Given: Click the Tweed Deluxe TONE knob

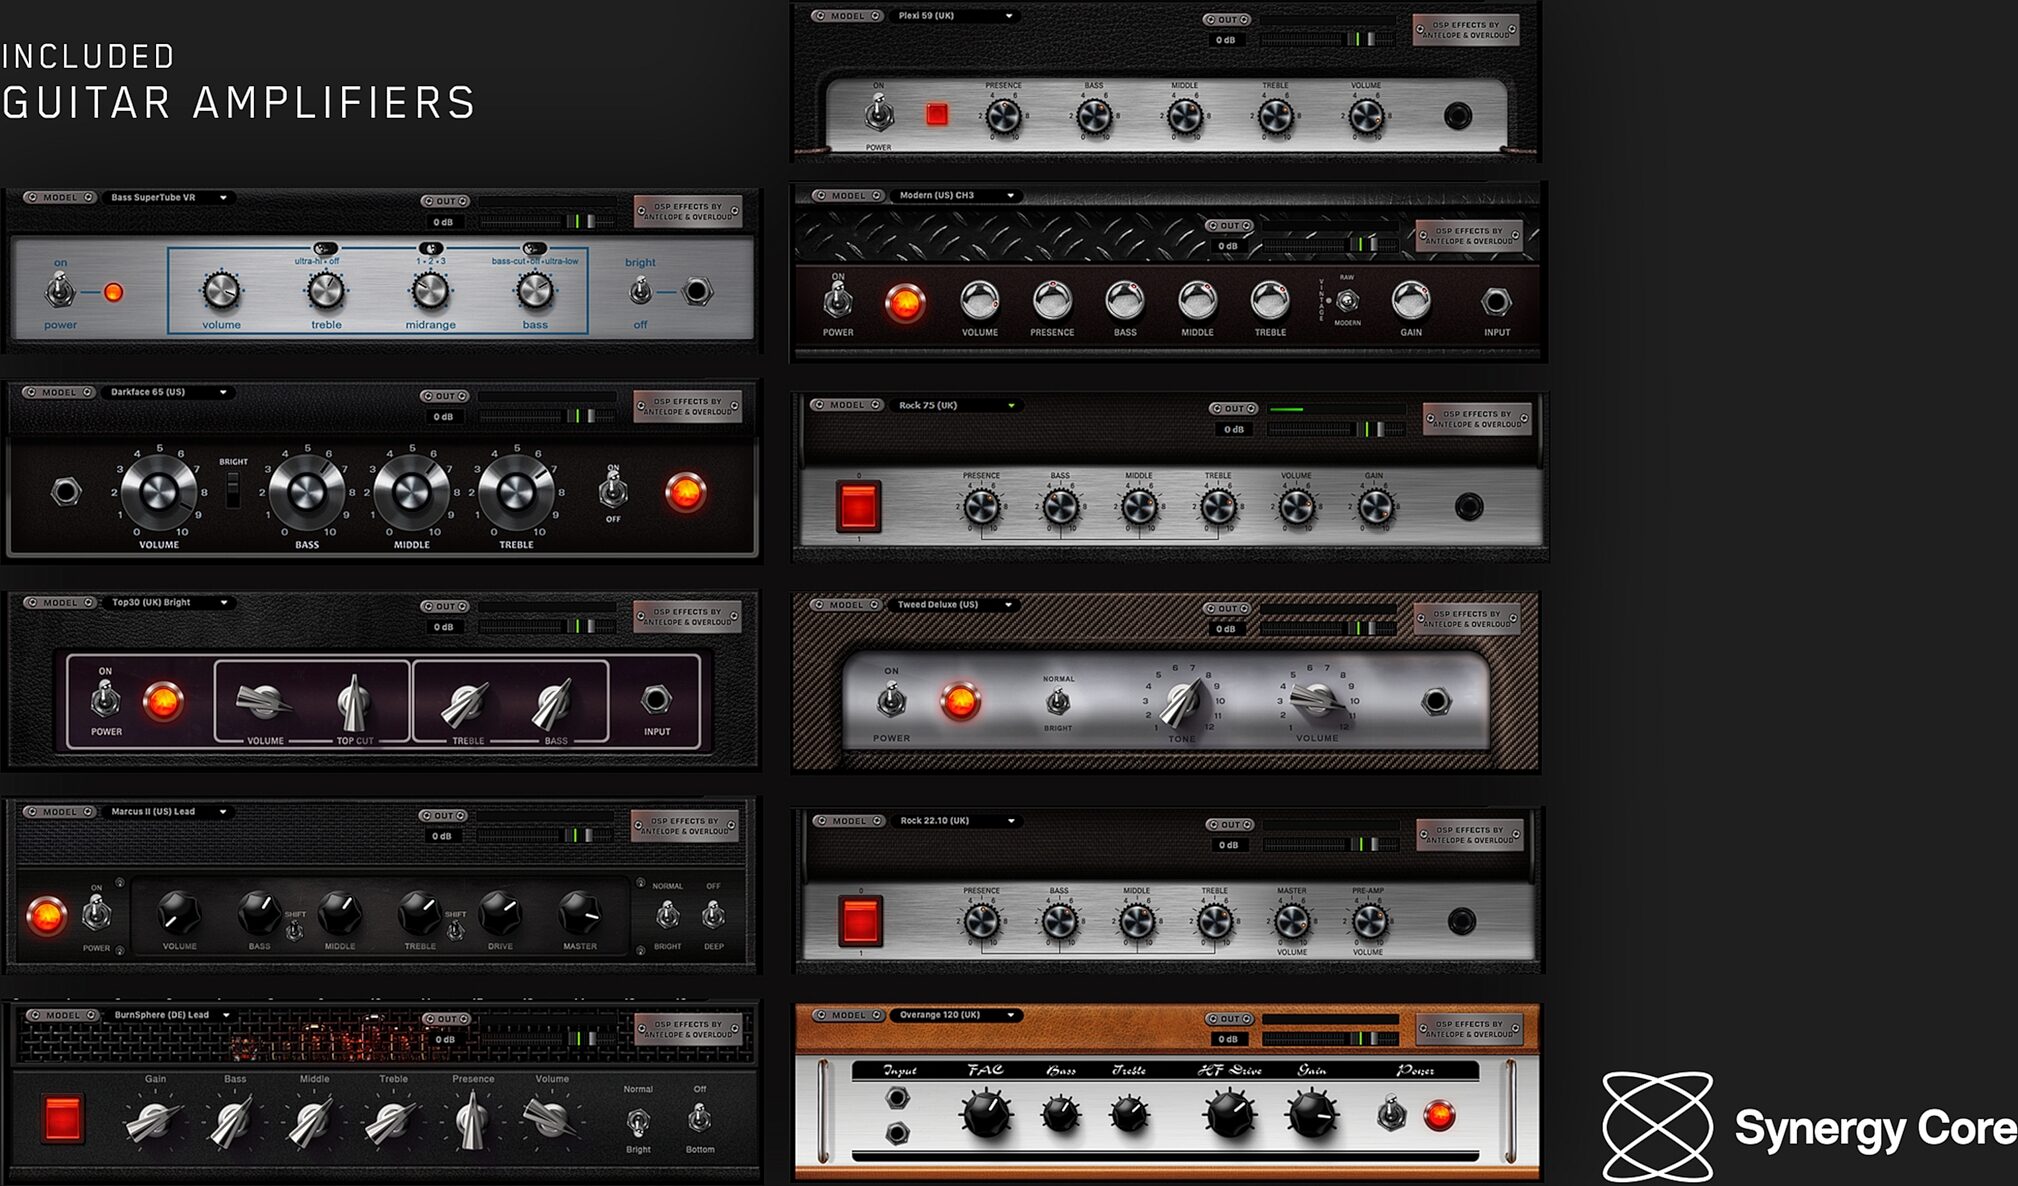Looking at the screenshot, I should [1182, 703].
